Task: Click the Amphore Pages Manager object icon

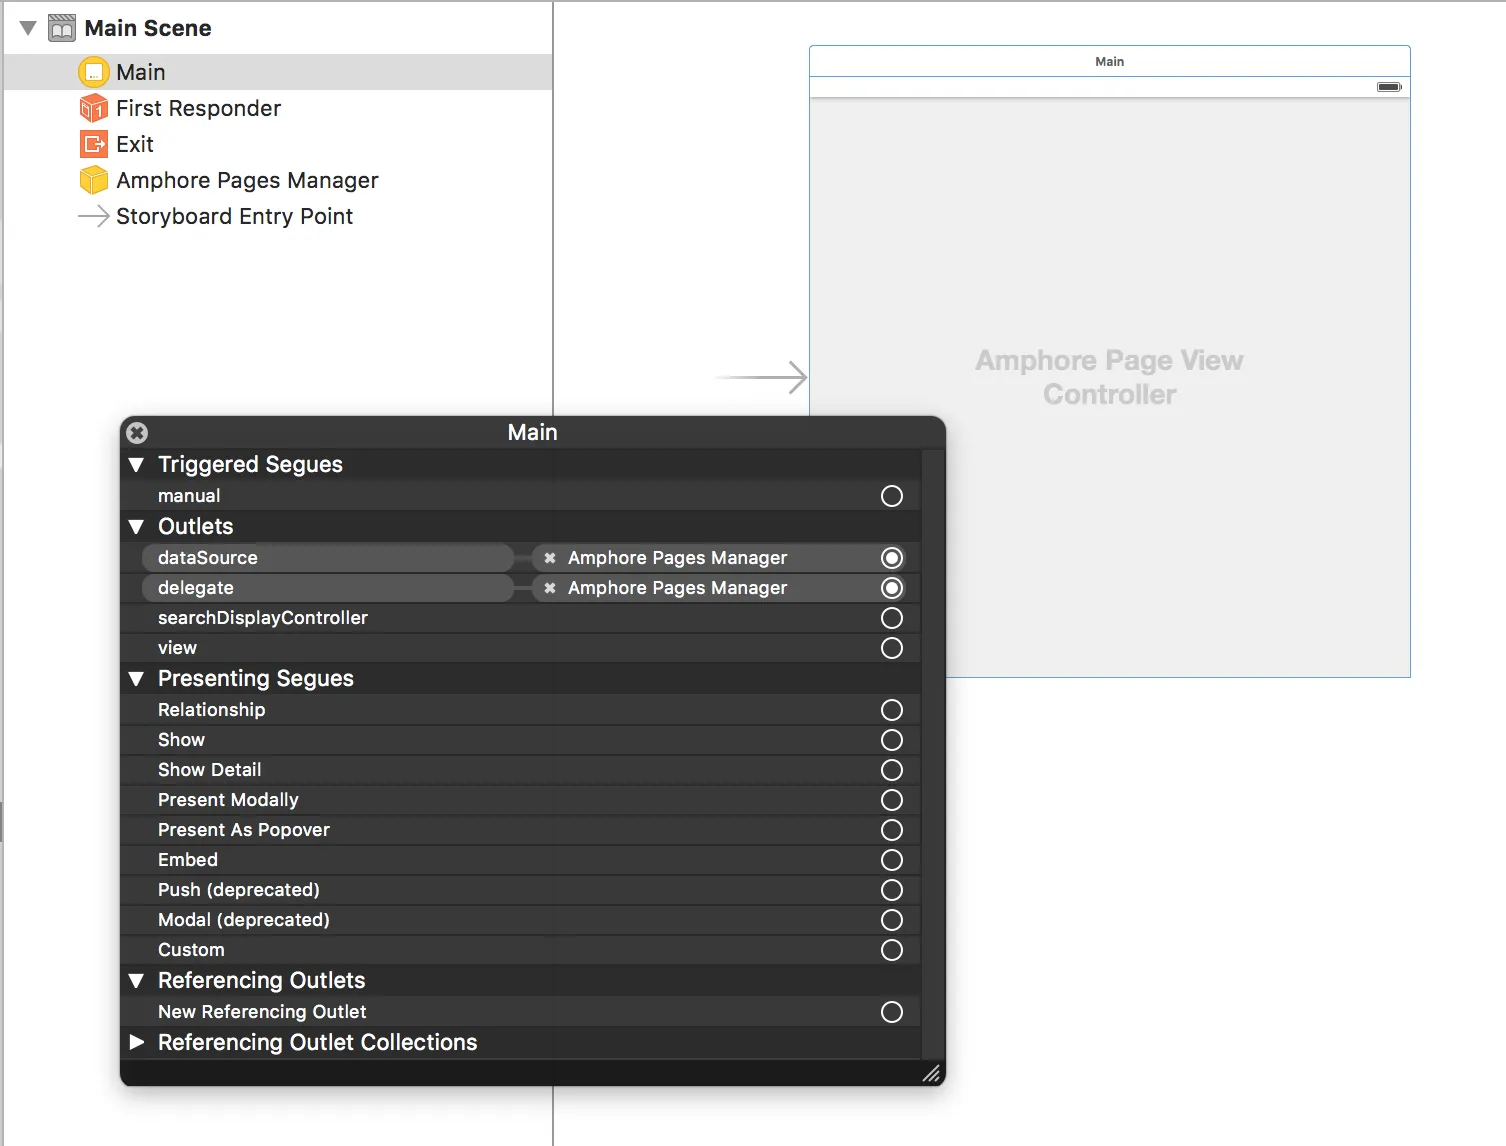Action: (93, 180)
